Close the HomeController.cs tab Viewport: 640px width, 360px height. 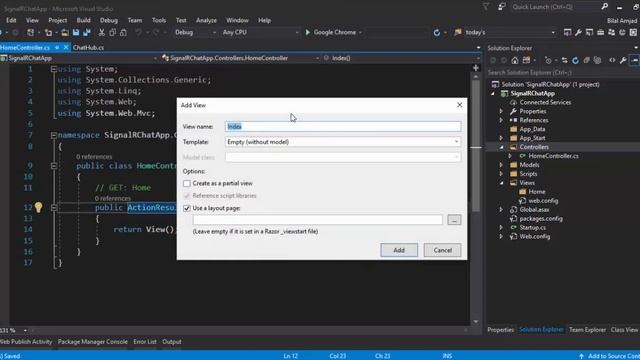[66, 47]
